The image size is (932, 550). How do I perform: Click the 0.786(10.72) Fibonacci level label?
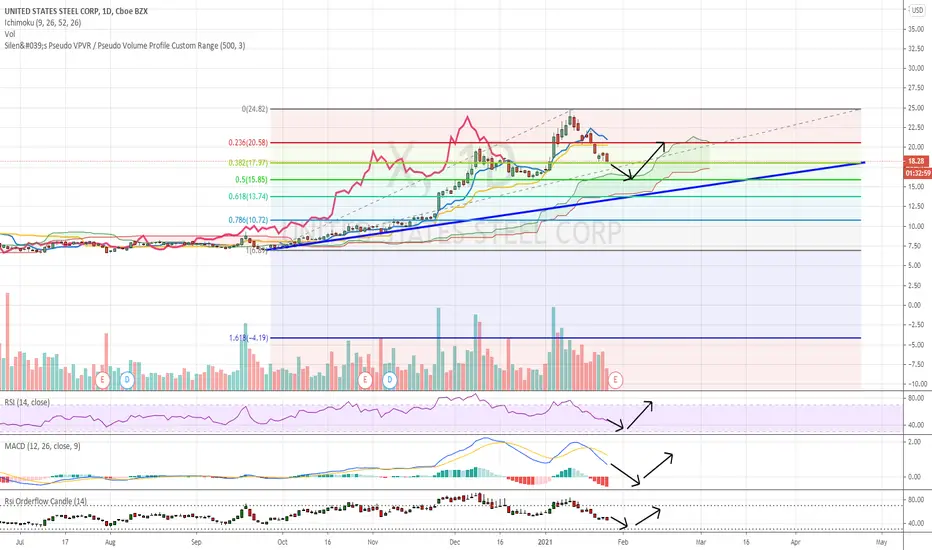coord(248,220)
